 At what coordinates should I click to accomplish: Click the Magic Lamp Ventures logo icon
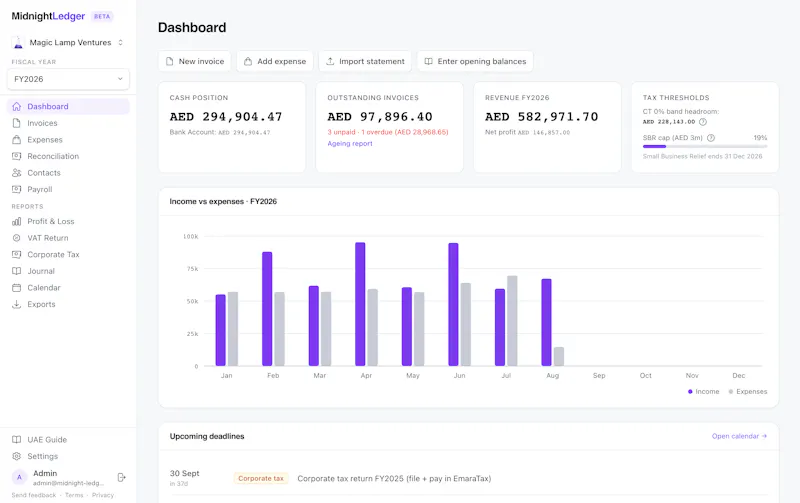(18, 42)
